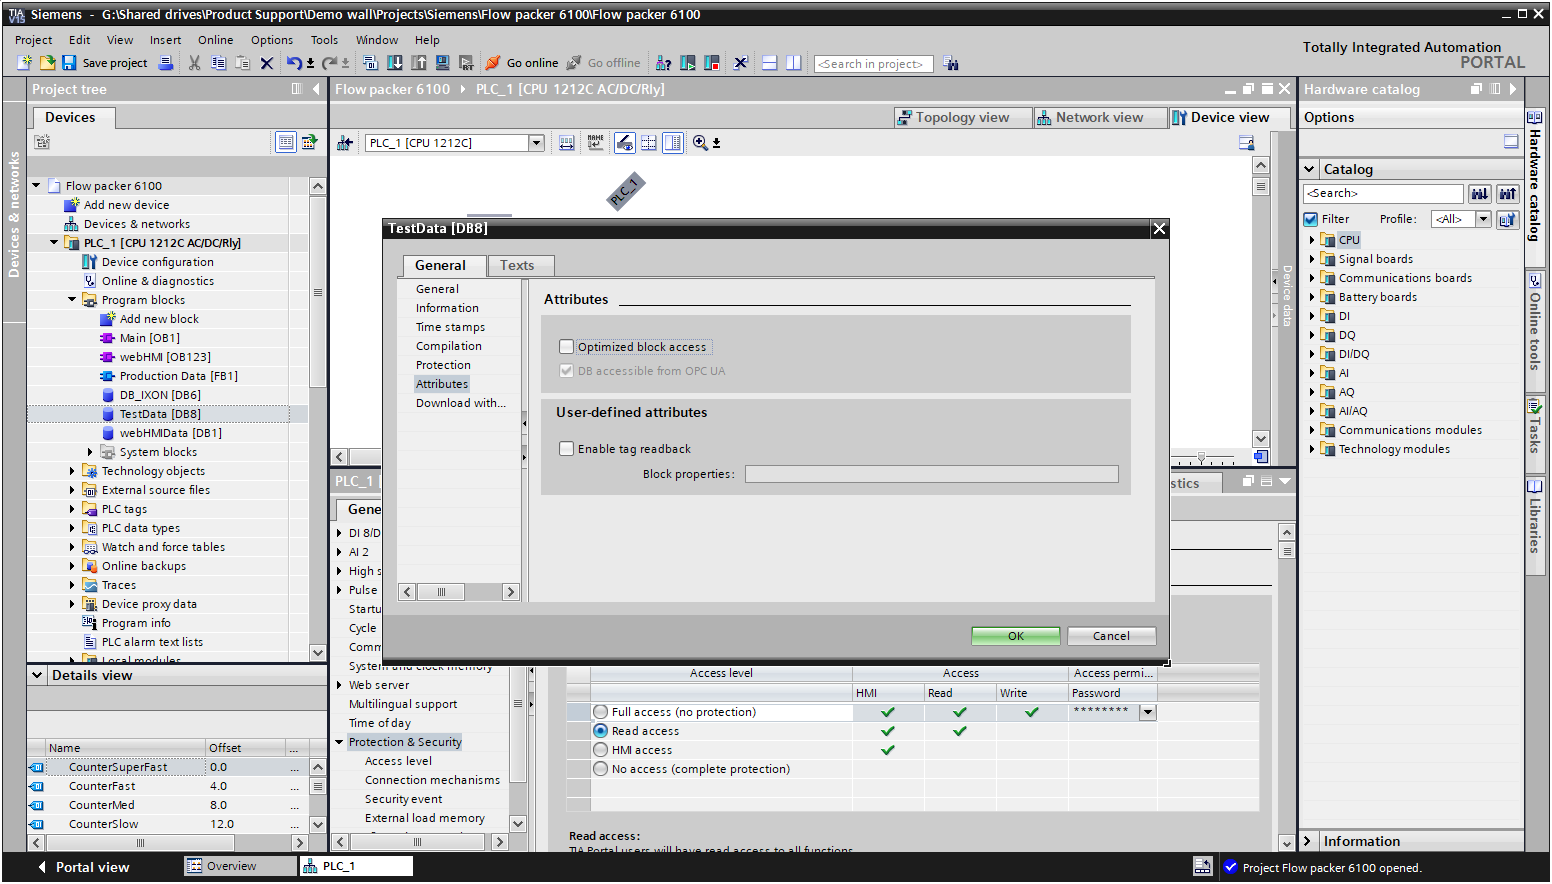Collapse the Protection & Security section

340,742
